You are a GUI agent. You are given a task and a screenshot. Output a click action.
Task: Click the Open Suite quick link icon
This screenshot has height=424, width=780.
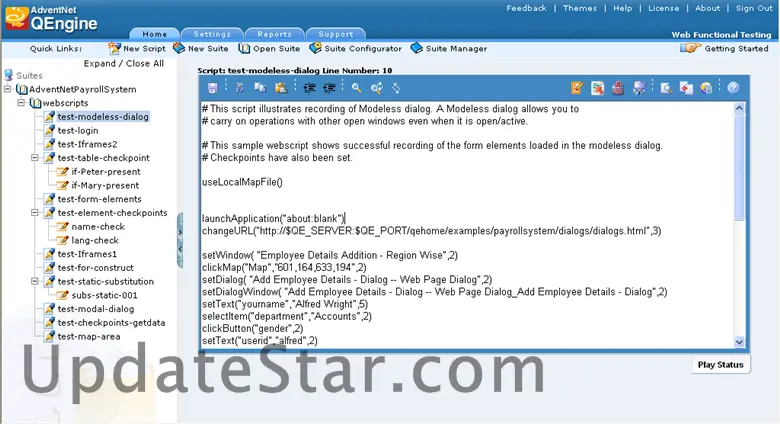coord(244,48)
